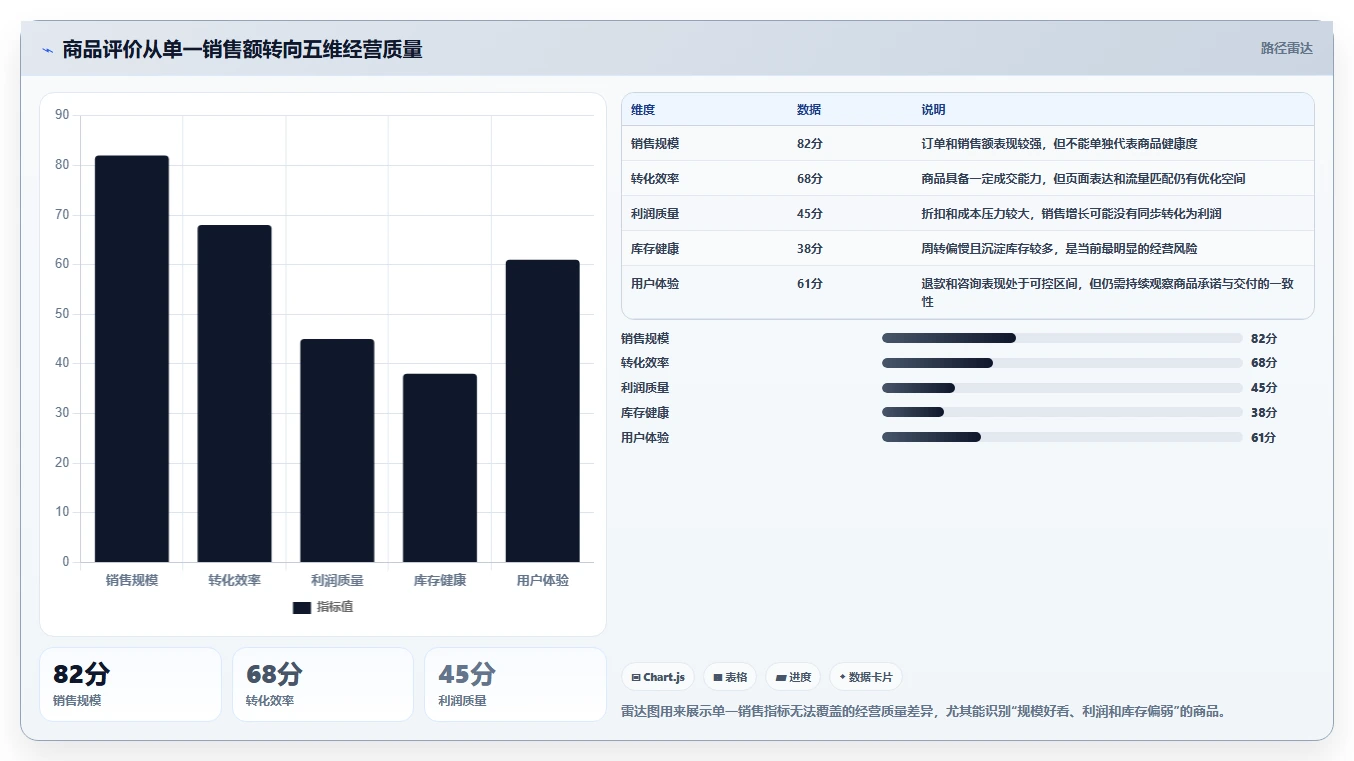Click the 转化效率 bar in chart
Image resolution: width=1354 pixels, height=761 pixels.
pos(234,393)
